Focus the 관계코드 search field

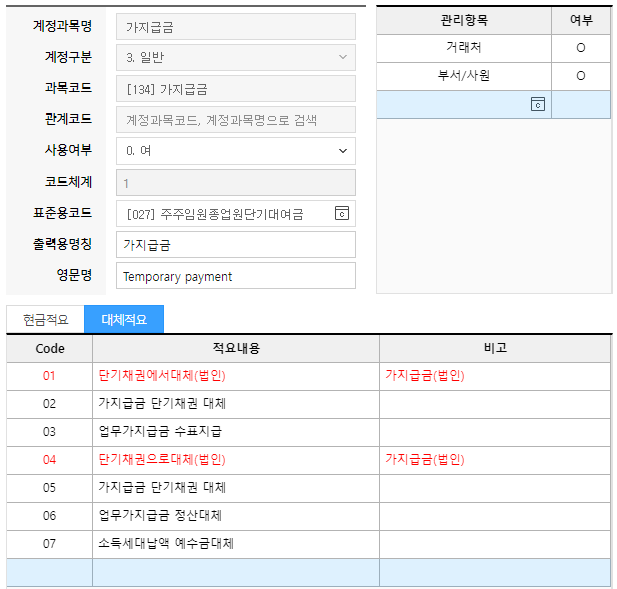(236, 120)
